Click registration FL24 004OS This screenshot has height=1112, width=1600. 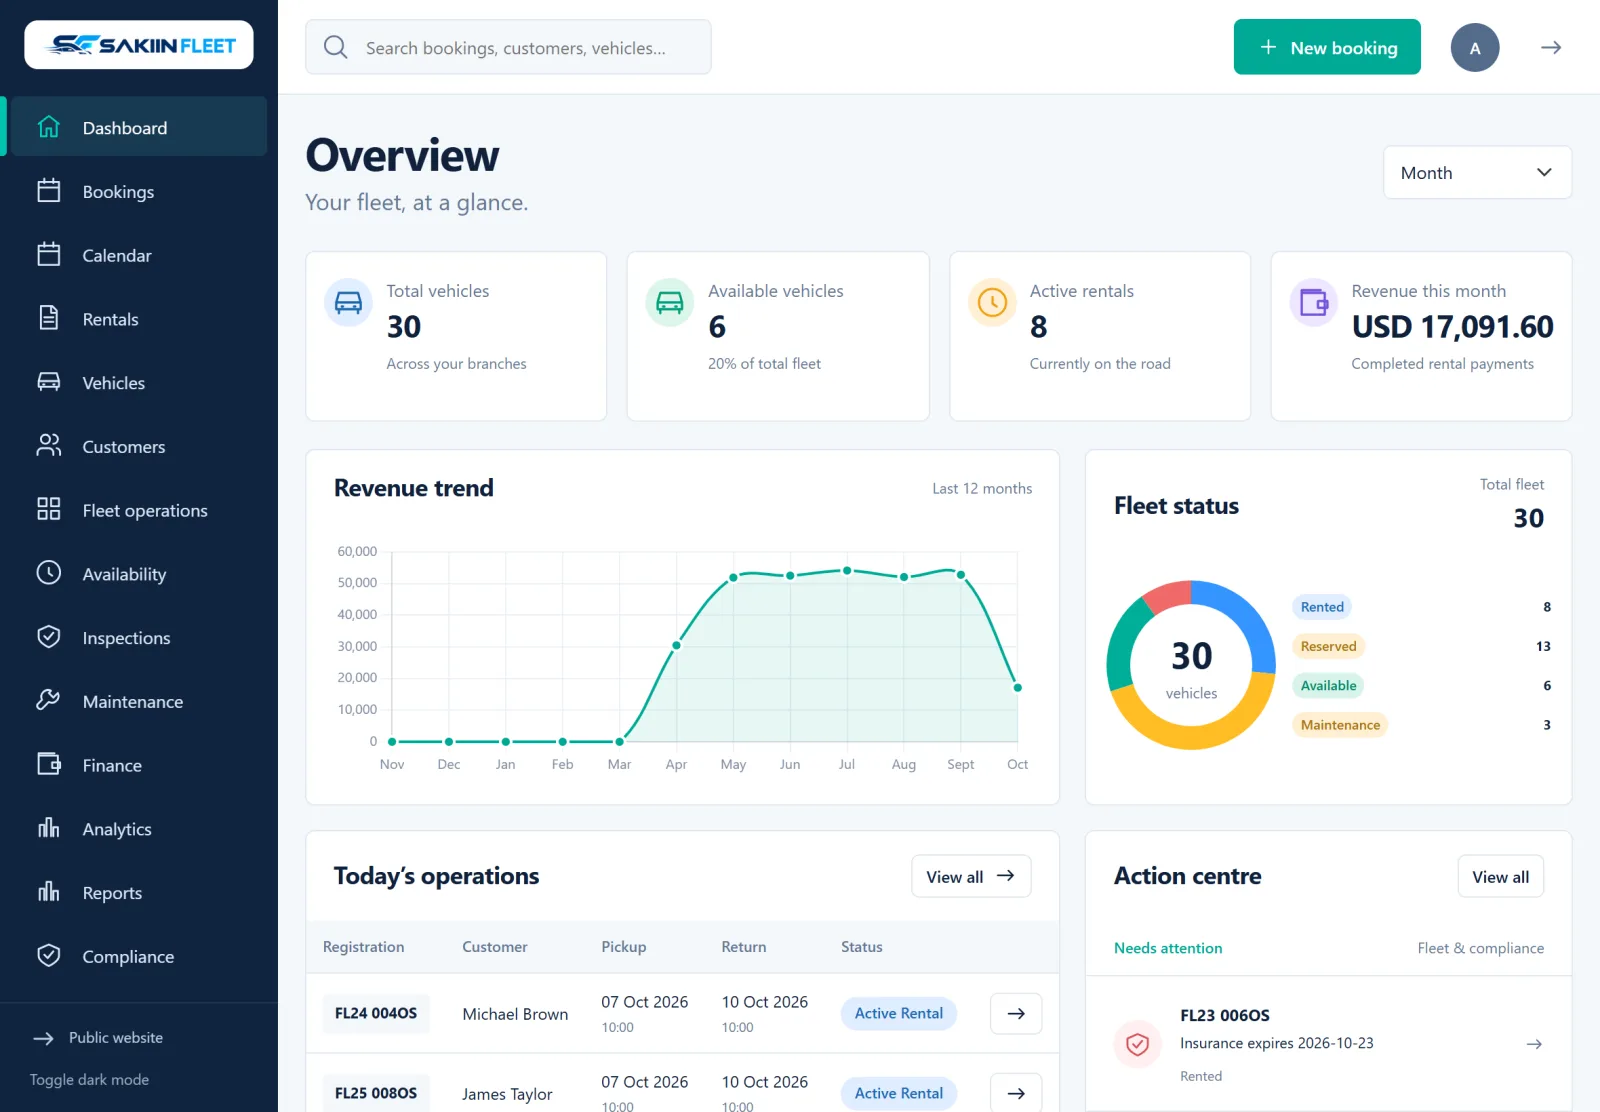pos(376,1013)
